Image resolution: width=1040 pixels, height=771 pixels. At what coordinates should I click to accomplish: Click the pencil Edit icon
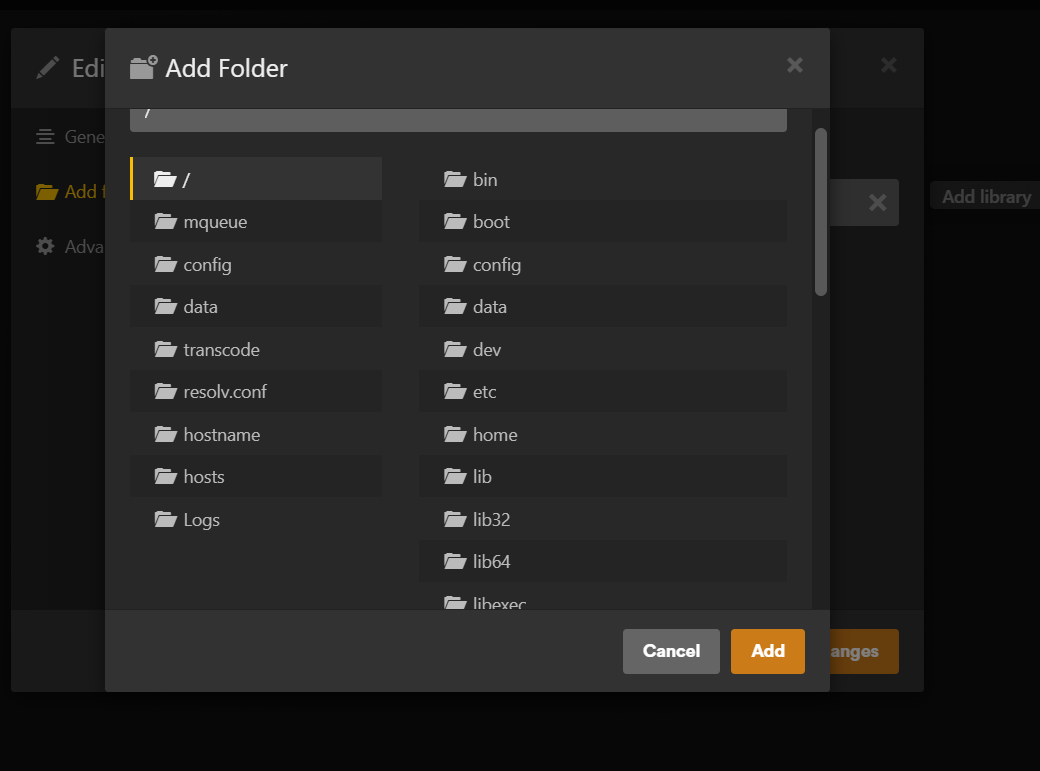(x=48, y=68)
